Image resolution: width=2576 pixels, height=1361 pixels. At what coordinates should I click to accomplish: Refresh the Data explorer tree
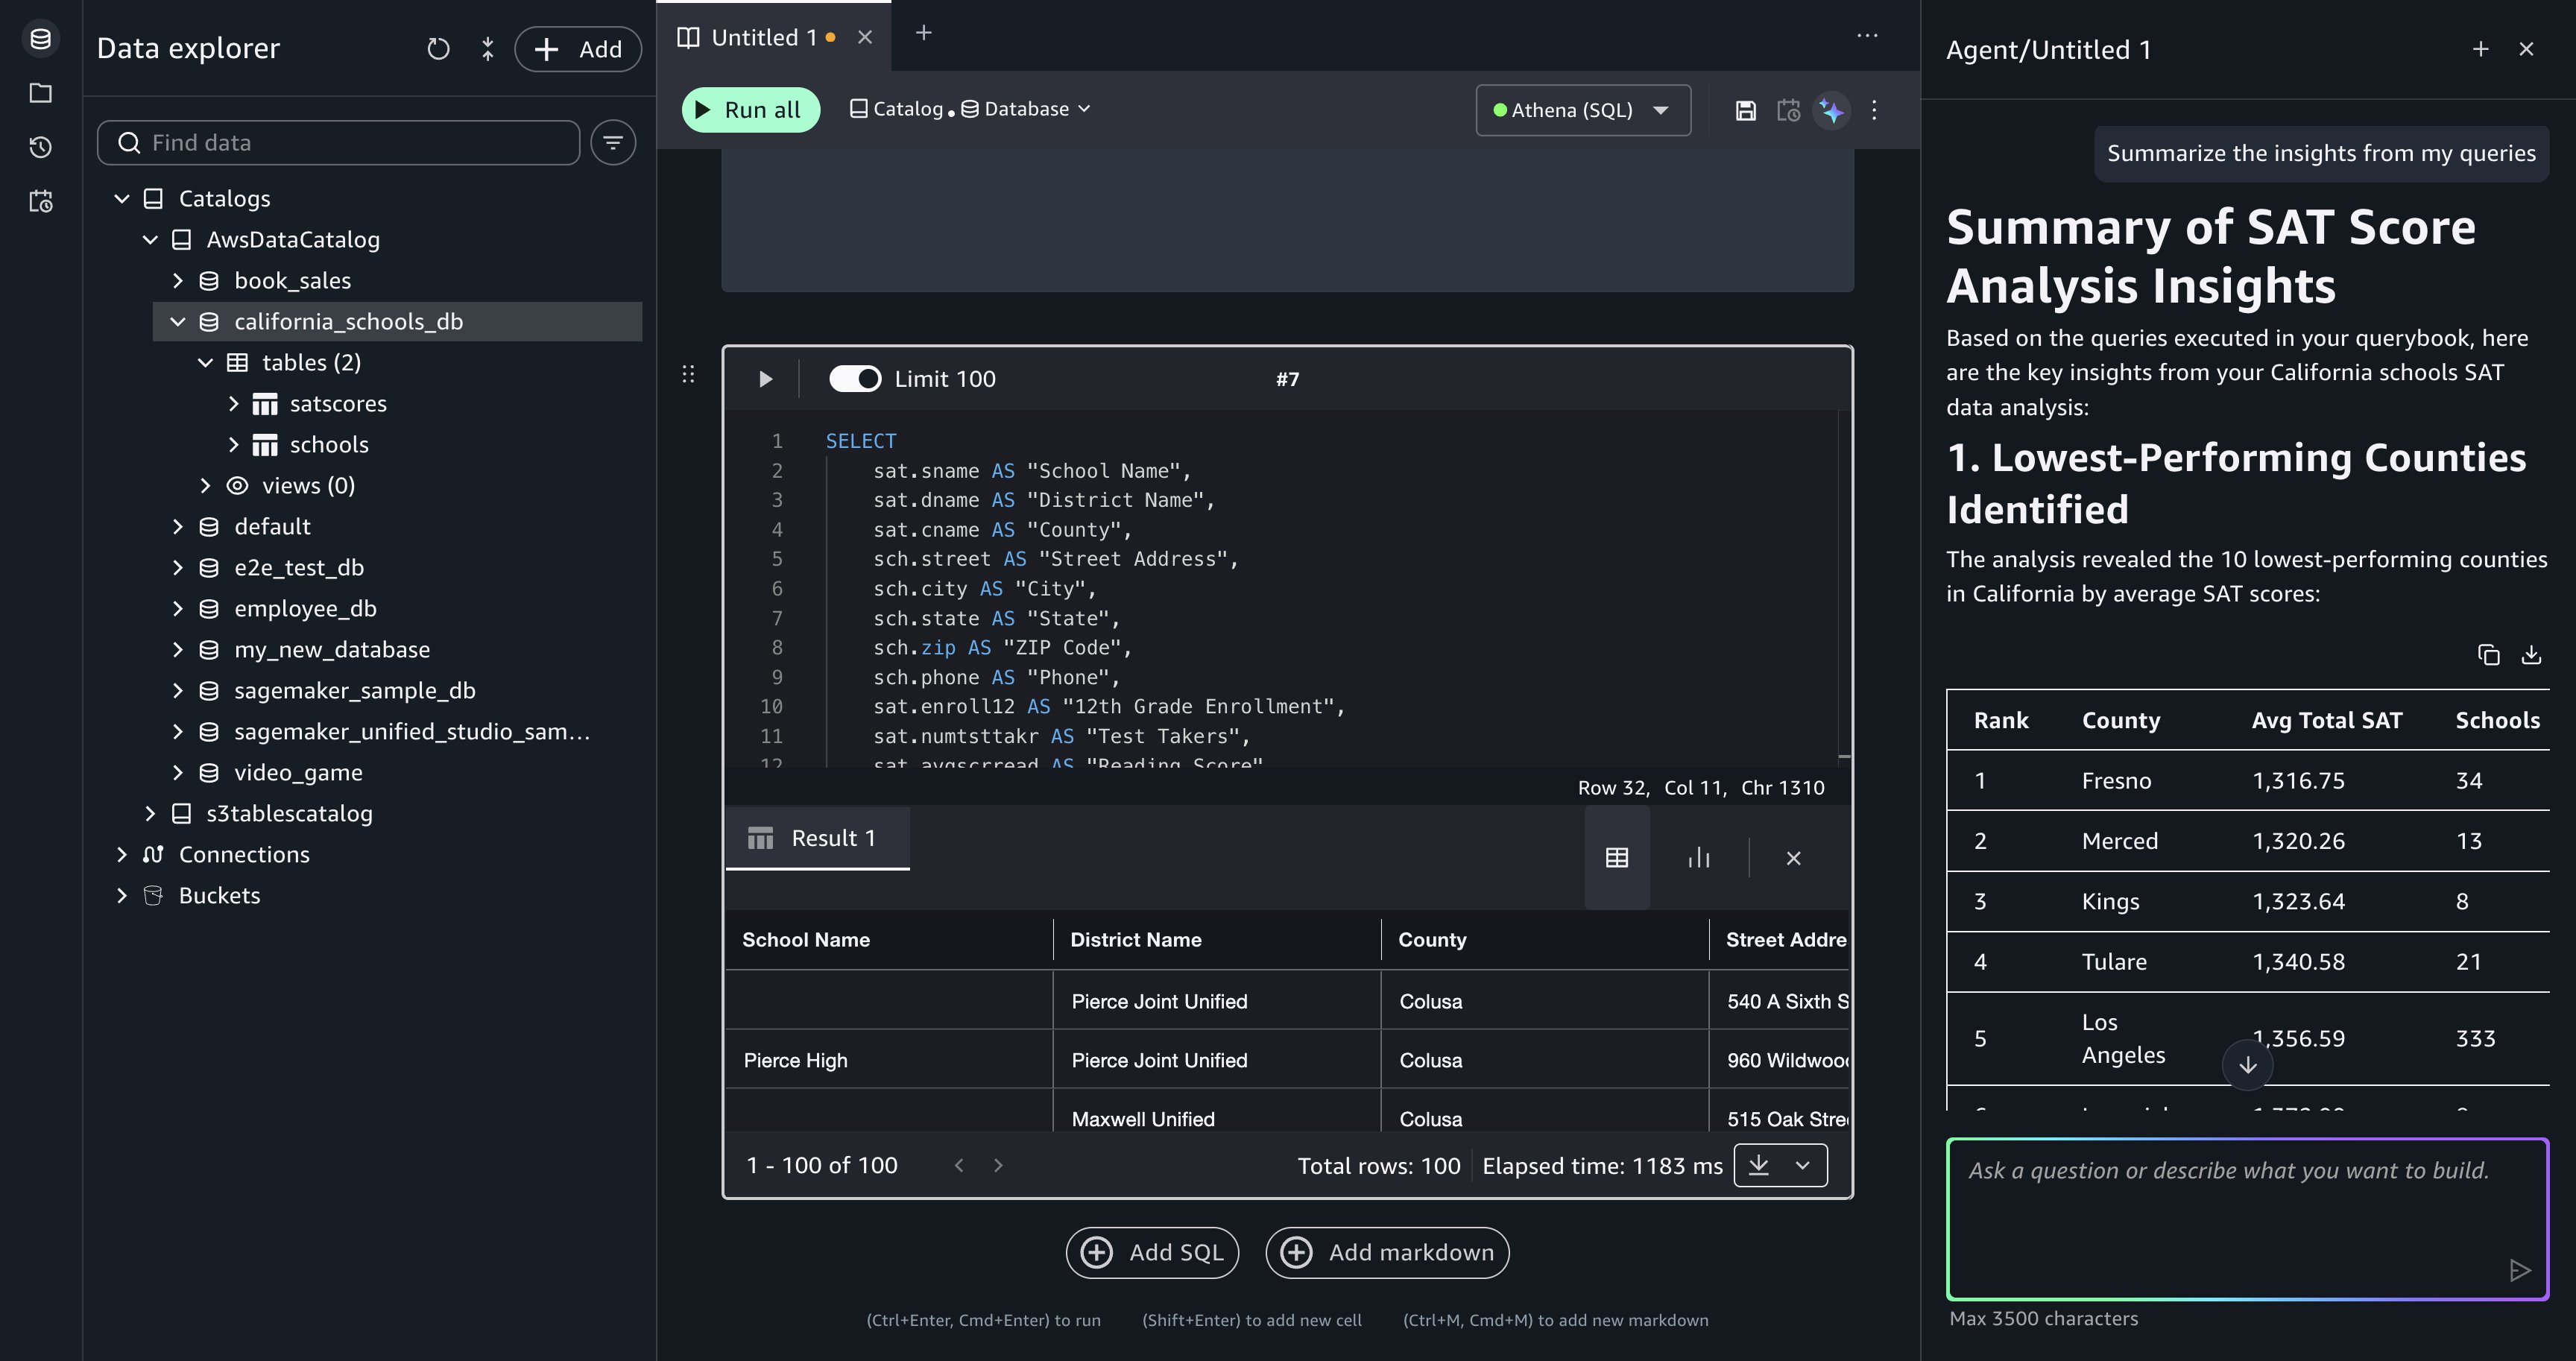pos(438,49)
